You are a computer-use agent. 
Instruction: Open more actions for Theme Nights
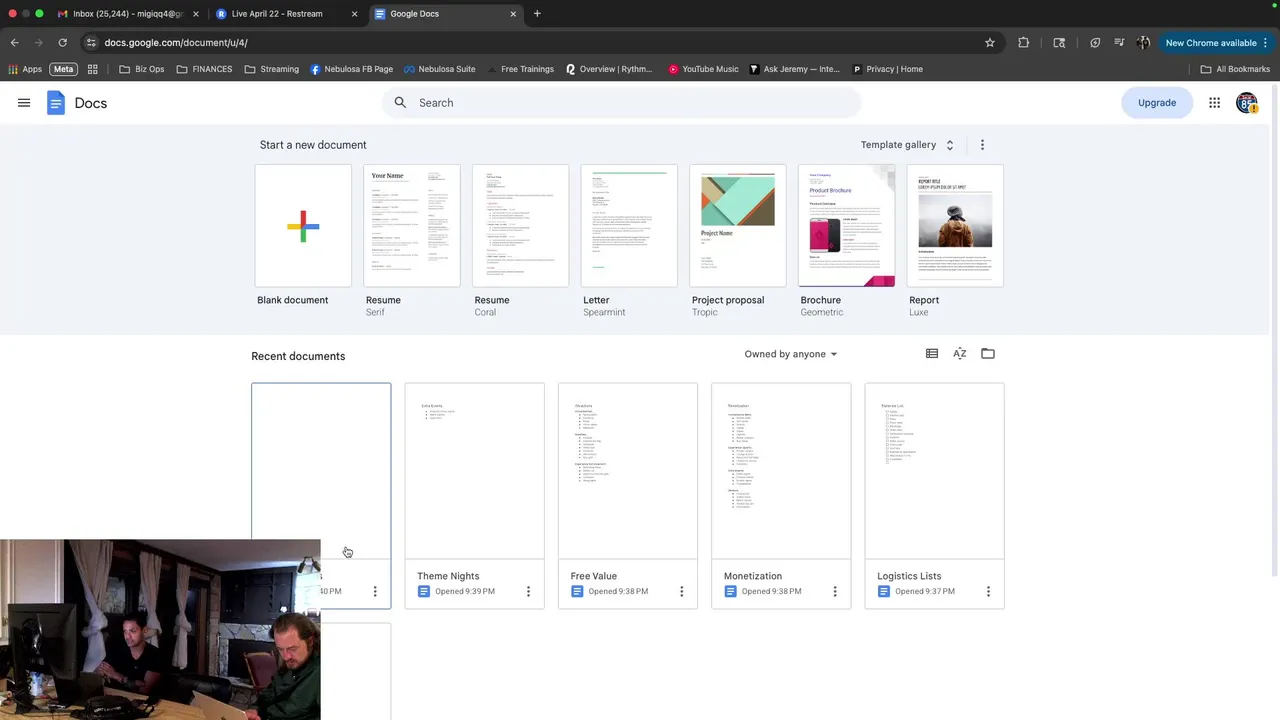(528, 591)
